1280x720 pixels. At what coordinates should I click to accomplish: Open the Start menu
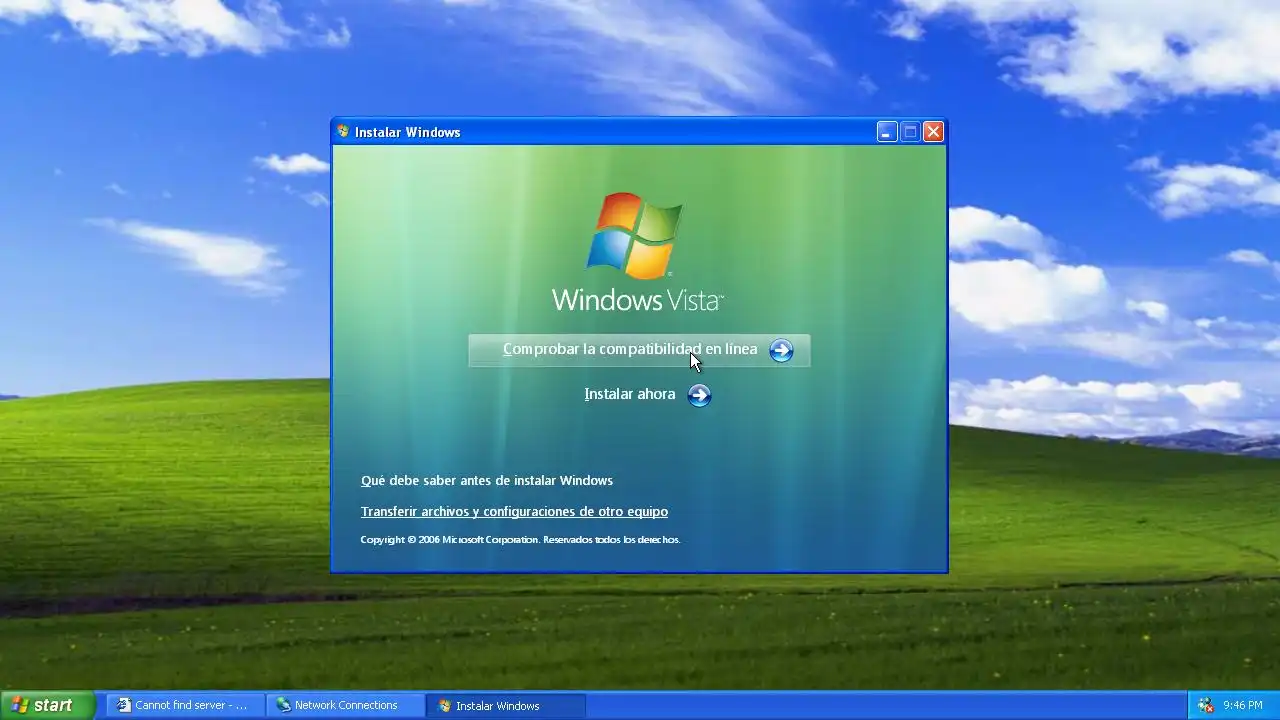pos(47,705)
